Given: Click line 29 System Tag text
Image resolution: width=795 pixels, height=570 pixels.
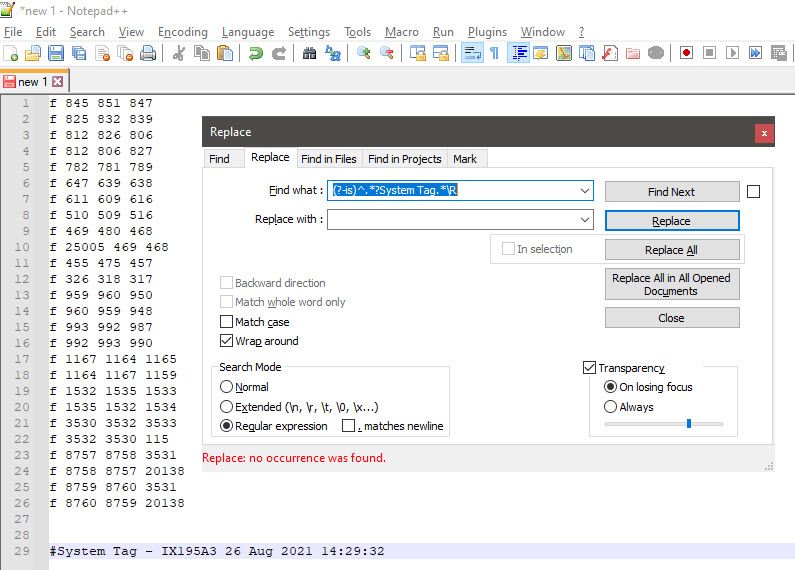Looking at the screenshot, I should (217, 551).
